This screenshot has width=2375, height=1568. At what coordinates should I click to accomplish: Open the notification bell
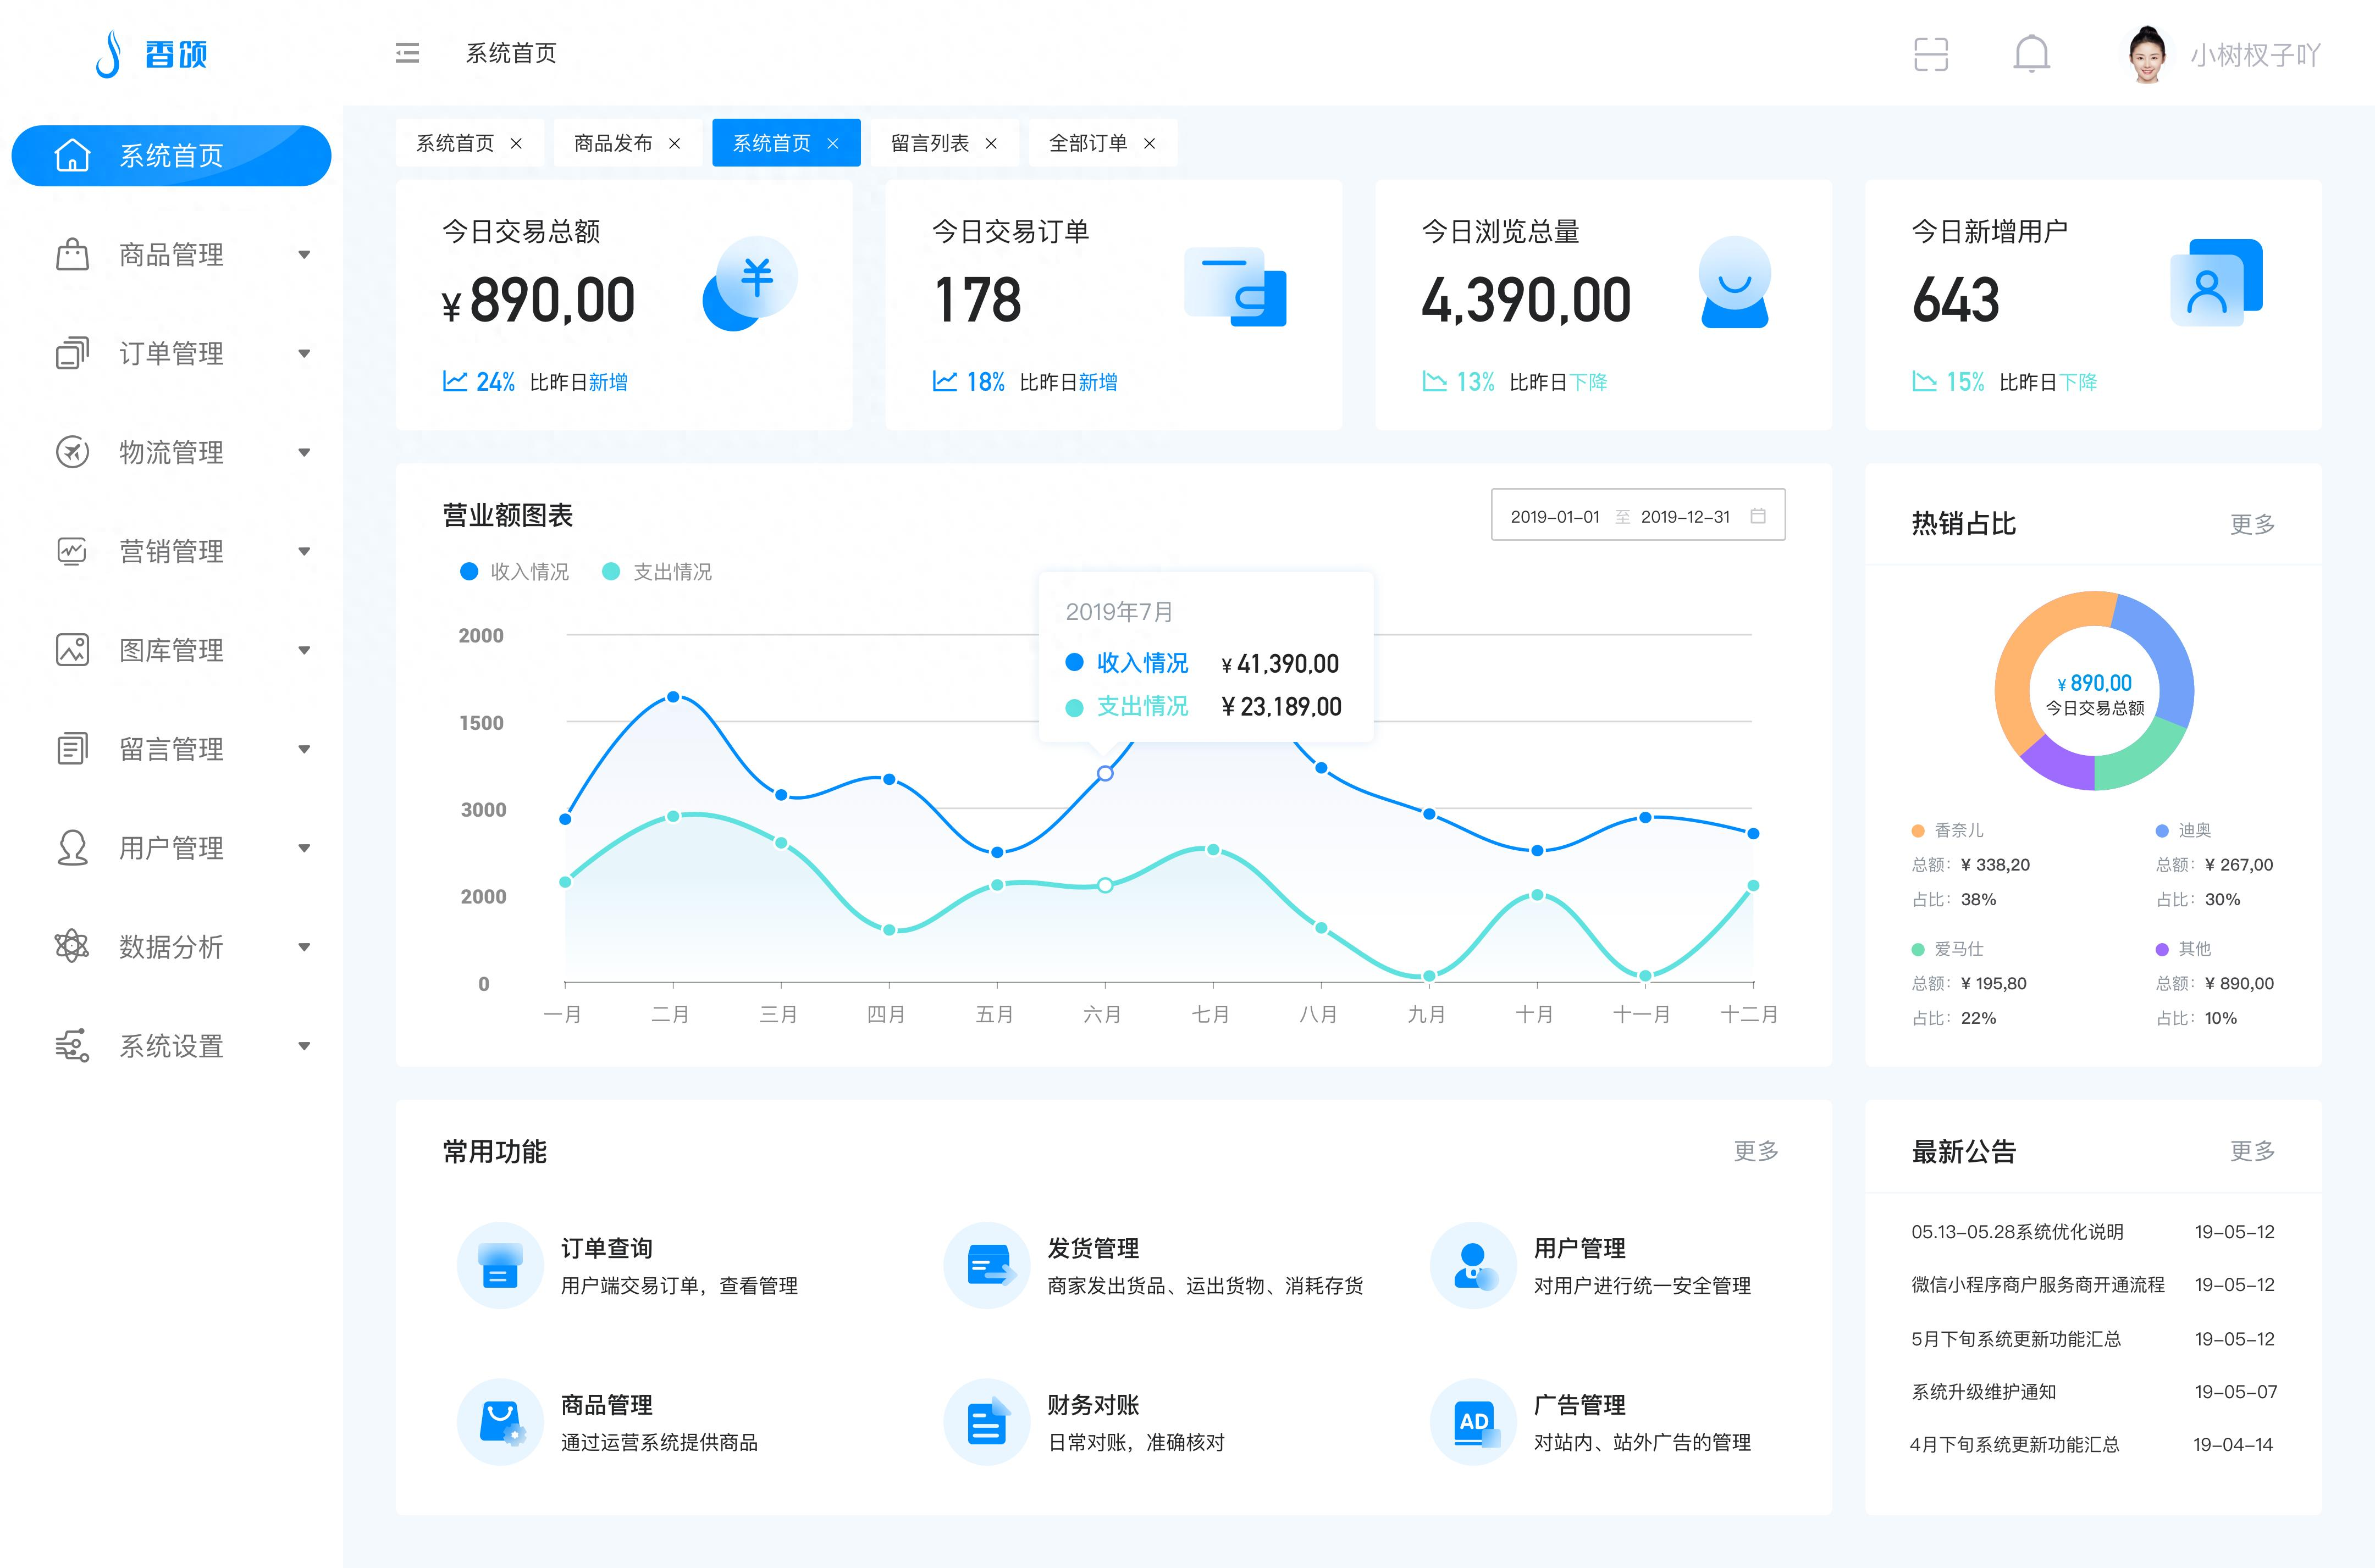[2033, 55]
